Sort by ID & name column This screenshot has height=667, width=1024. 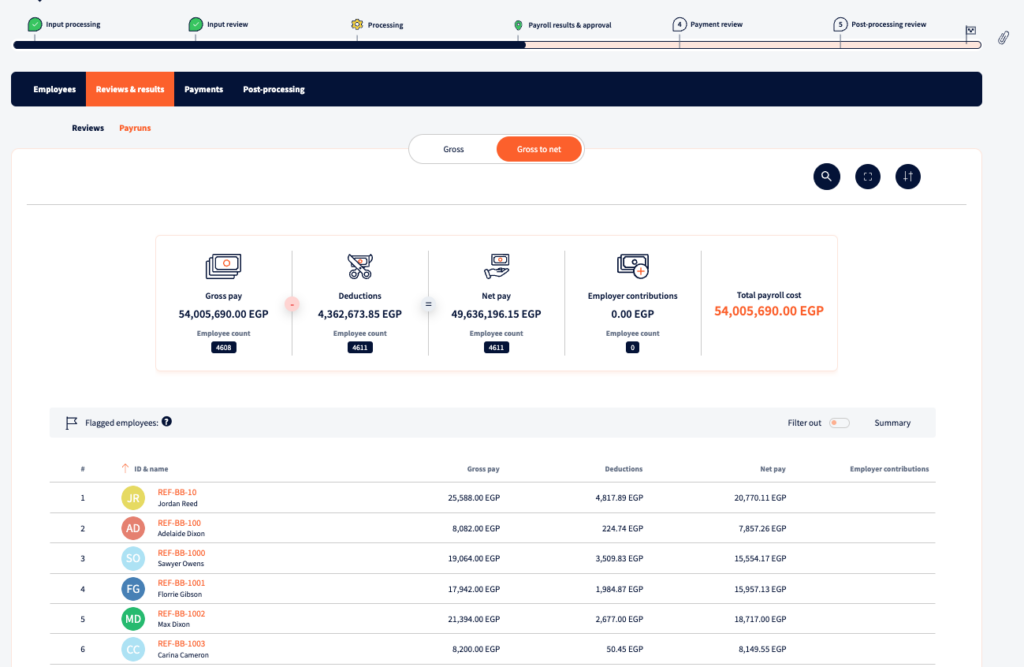[151, 468]
